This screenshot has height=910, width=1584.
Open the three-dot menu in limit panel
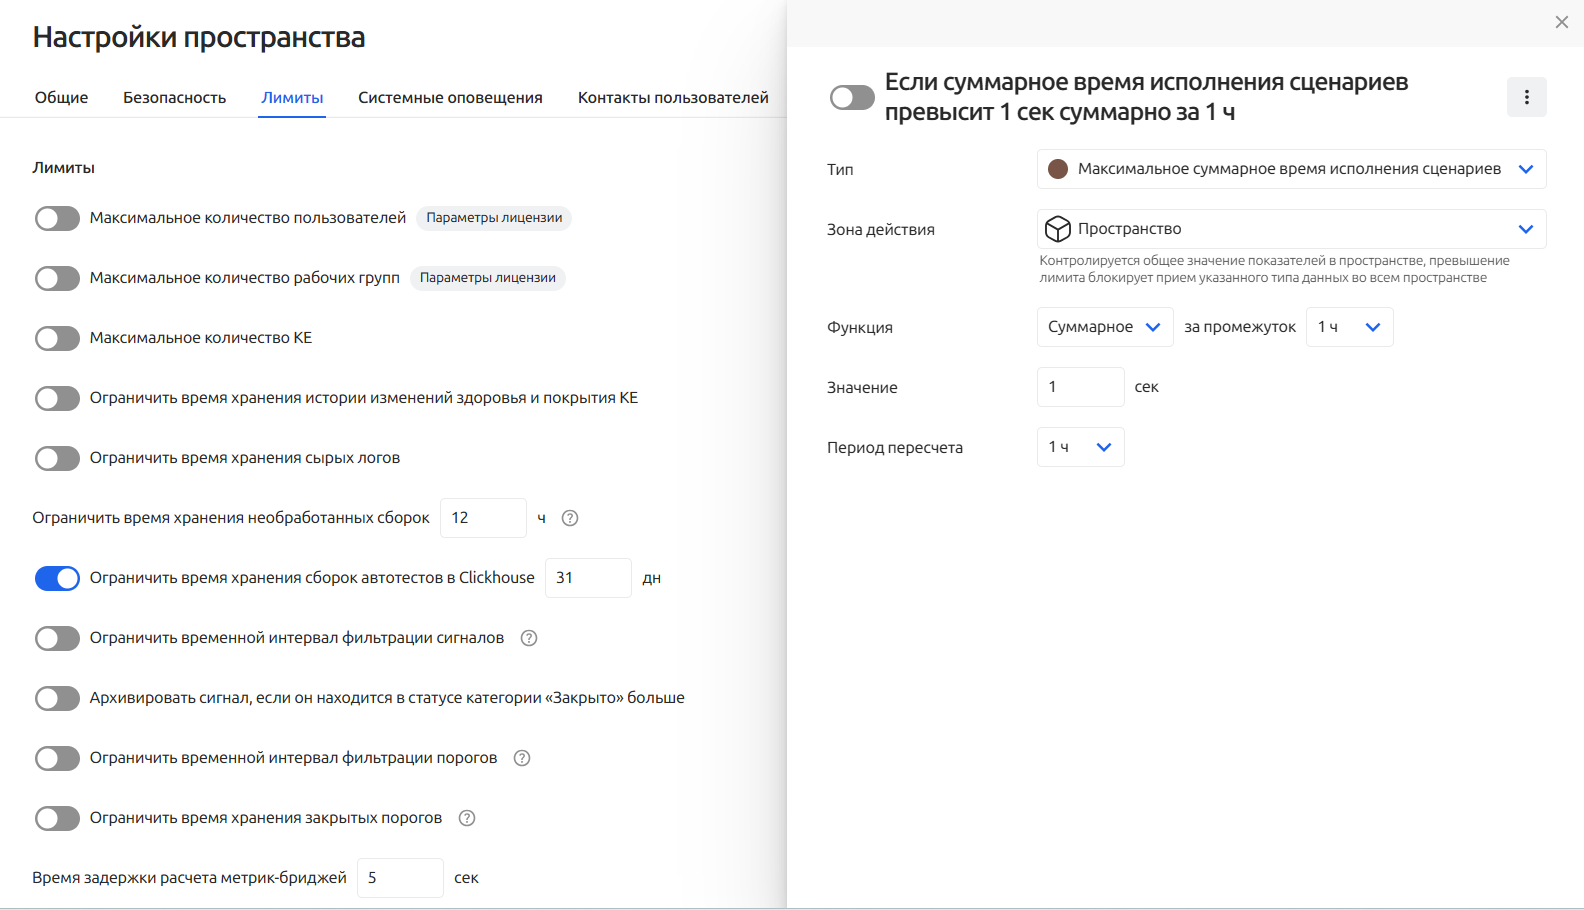1526,97
